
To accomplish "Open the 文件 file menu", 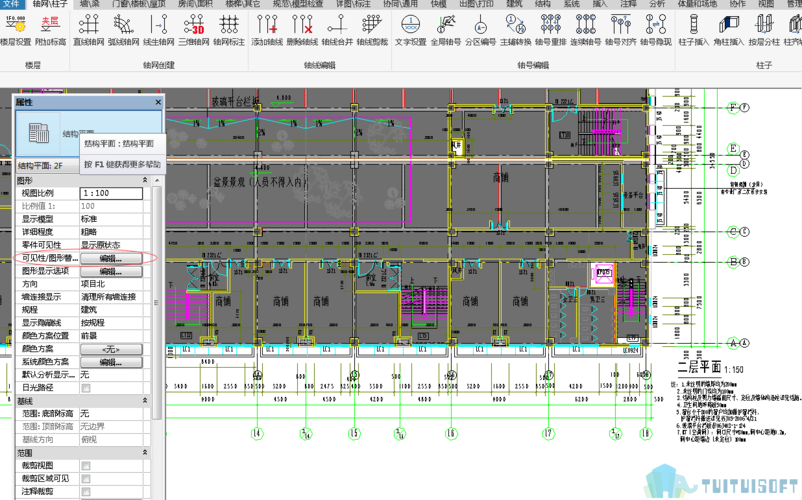I will pyautogui.click(x=11, y=4).
